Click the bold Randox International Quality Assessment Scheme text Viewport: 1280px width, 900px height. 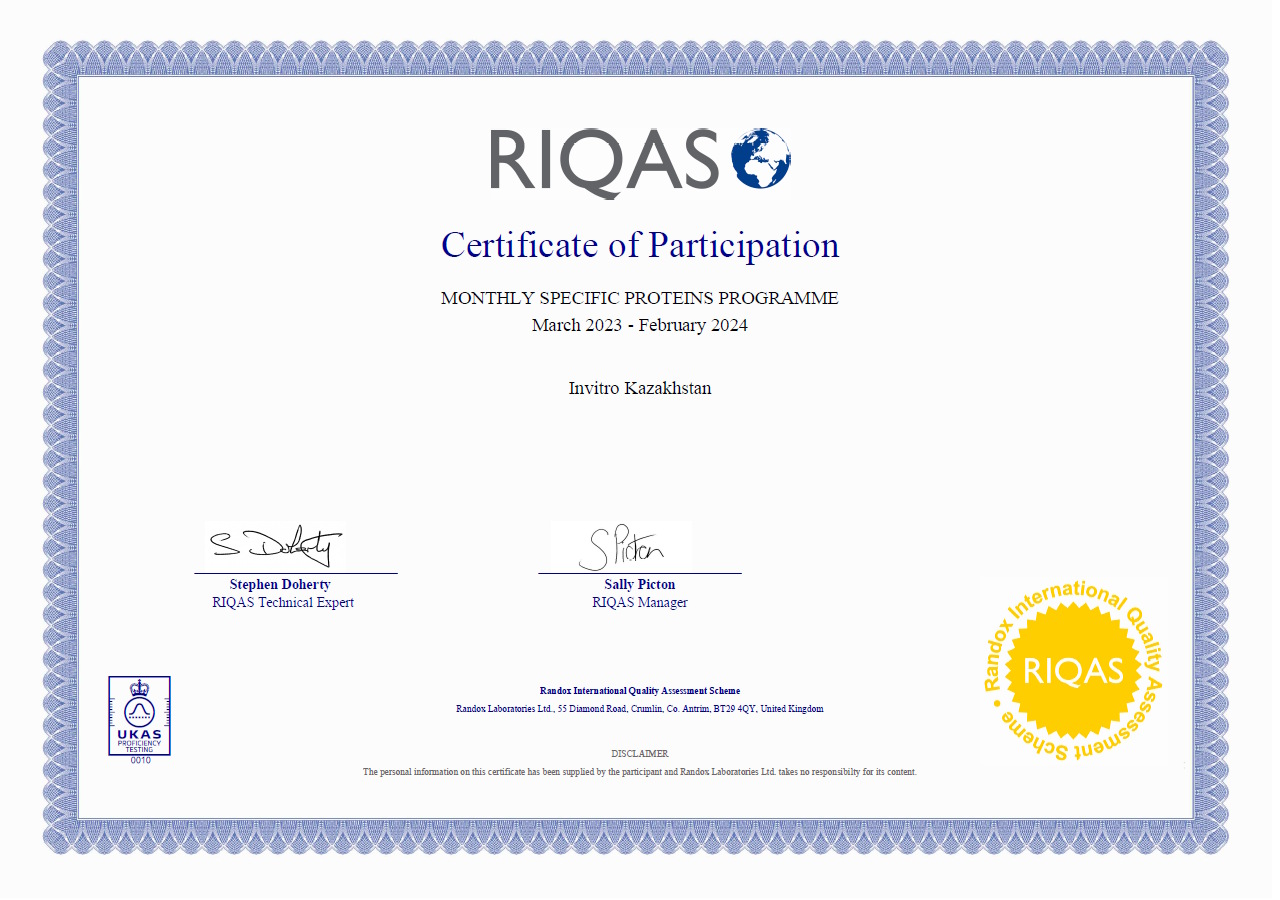pyautogui.click(x=640, y=691)
